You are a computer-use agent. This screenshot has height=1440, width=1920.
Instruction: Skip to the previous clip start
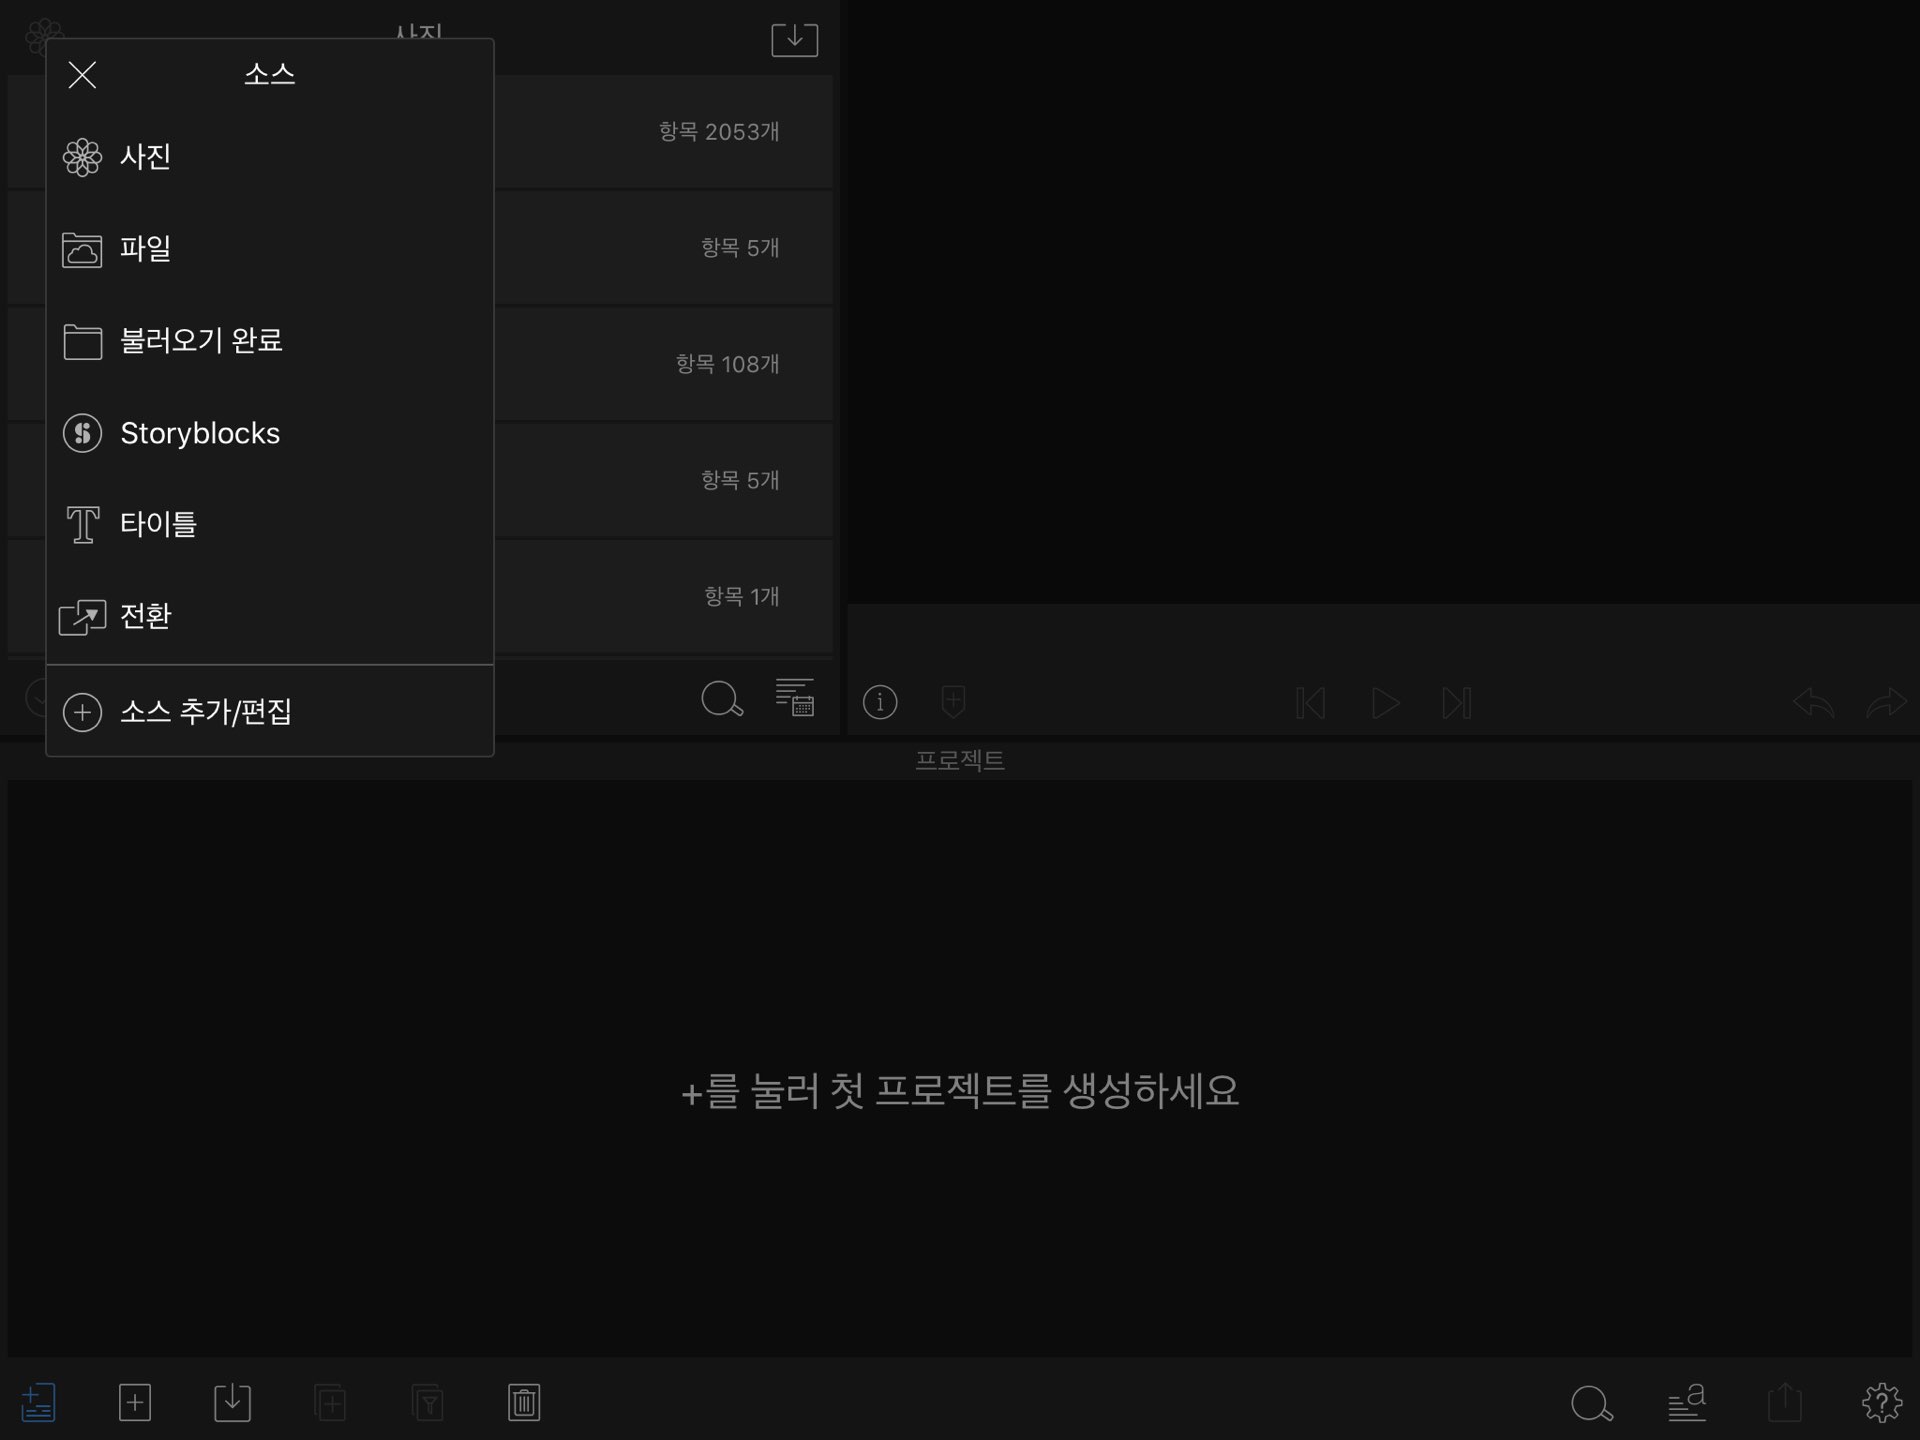click(x=1310, y=703)
